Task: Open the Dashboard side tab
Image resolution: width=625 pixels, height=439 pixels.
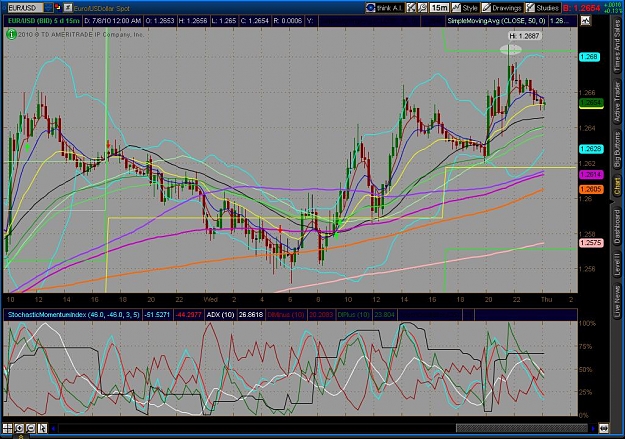Action: 617,225
